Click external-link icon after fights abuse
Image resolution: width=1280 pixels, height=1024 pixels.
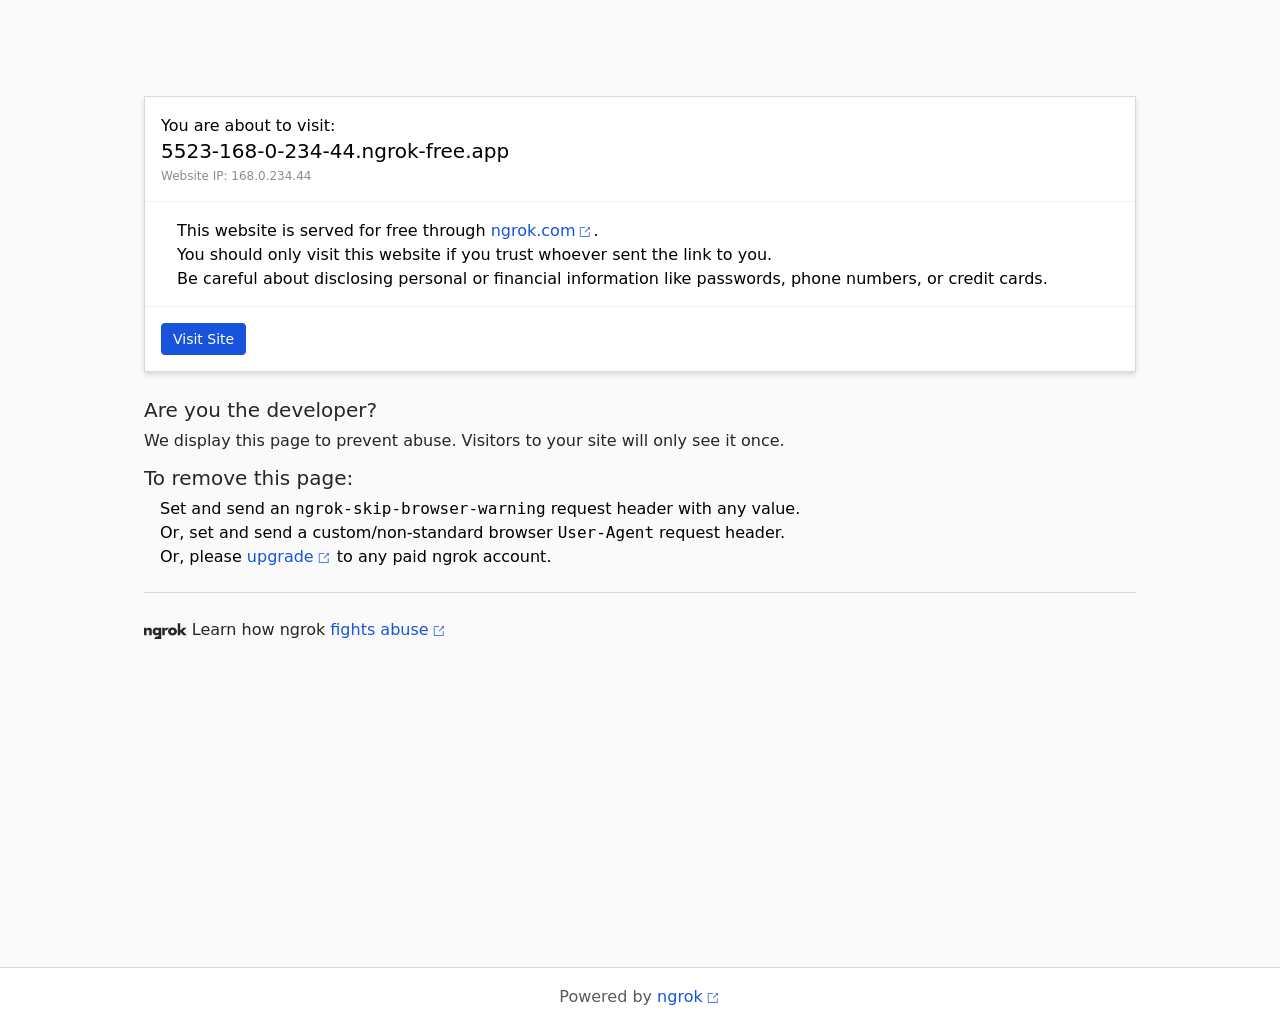tap(439, 631)
